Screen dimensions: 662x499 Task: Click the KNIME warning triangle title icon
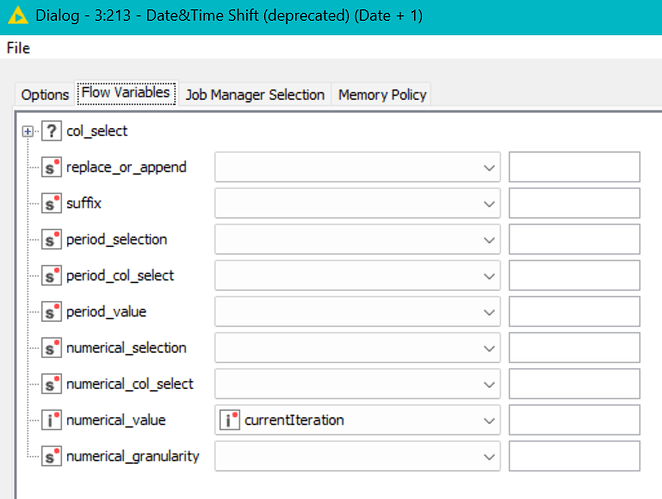[x=17, y=16]
